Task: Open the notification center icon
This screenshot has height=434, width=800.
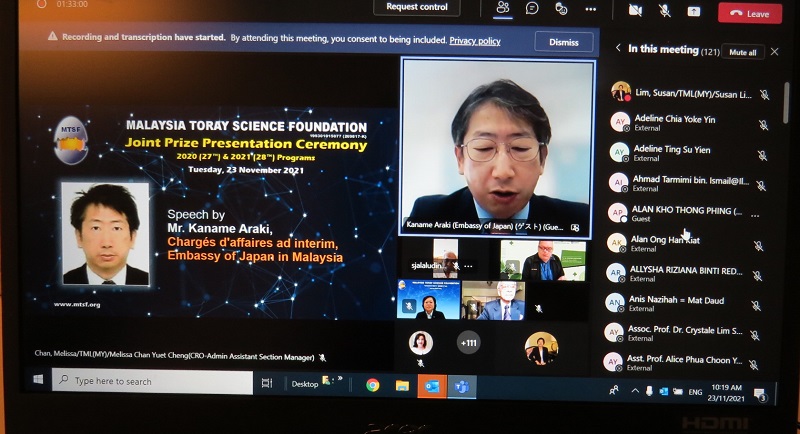Action: (x=761, y=395)
